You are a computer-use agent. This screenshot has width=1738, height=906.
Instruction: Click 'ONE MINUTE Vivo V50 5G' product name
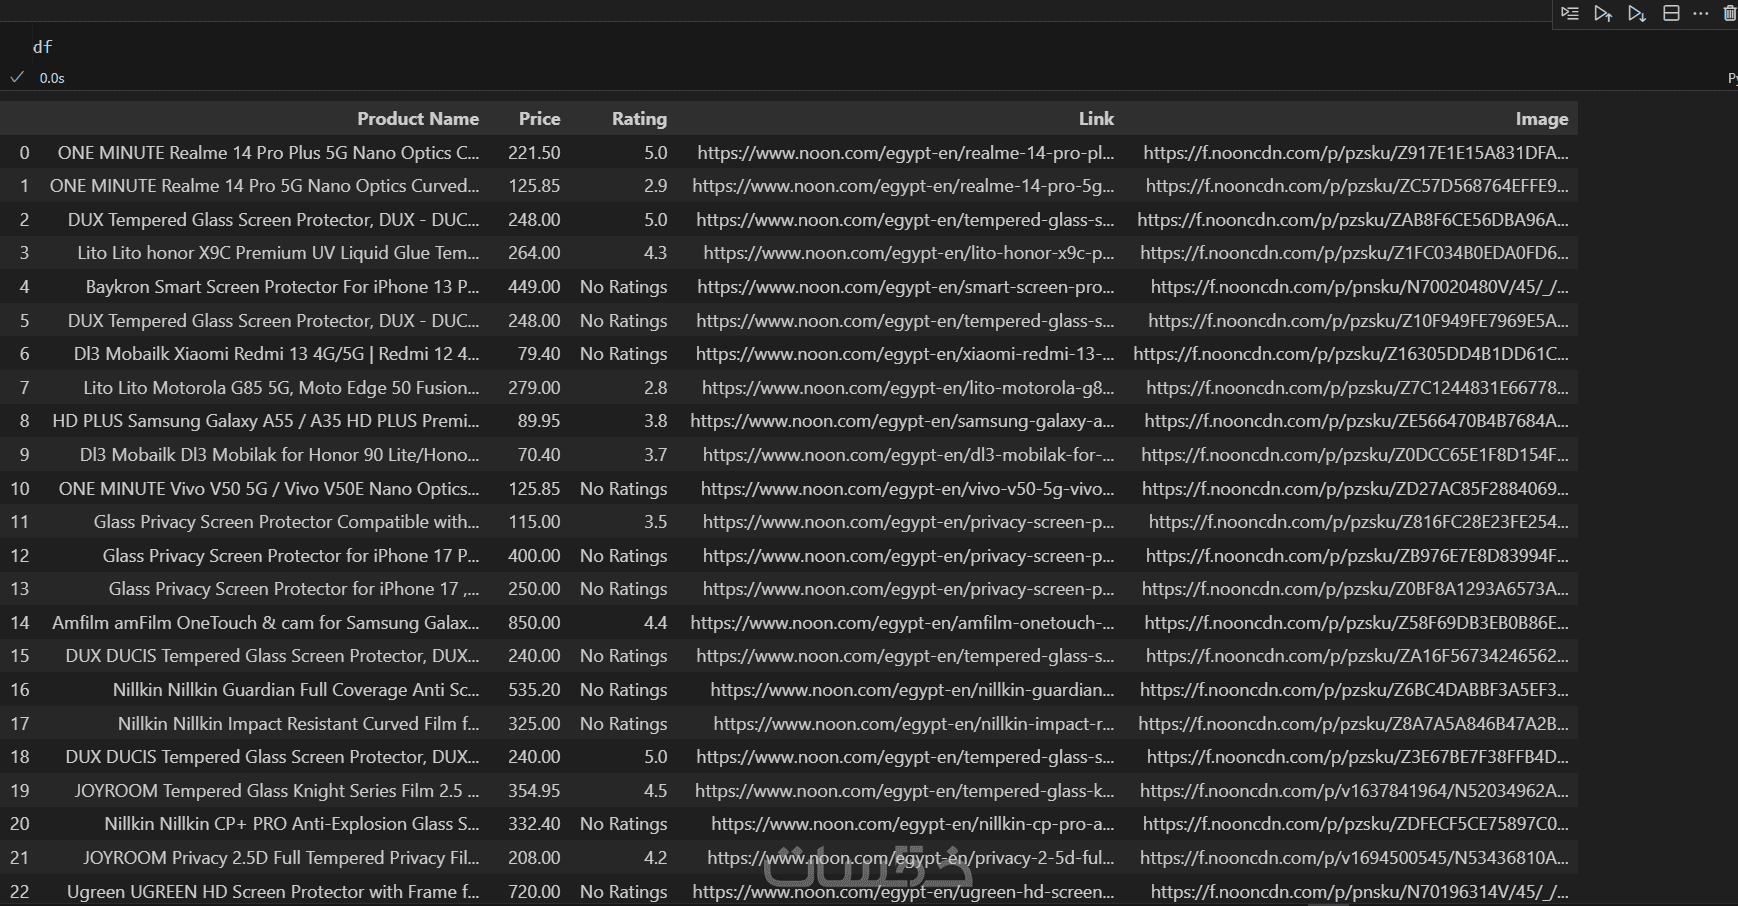pyautogui.click(x=269, y=489)
